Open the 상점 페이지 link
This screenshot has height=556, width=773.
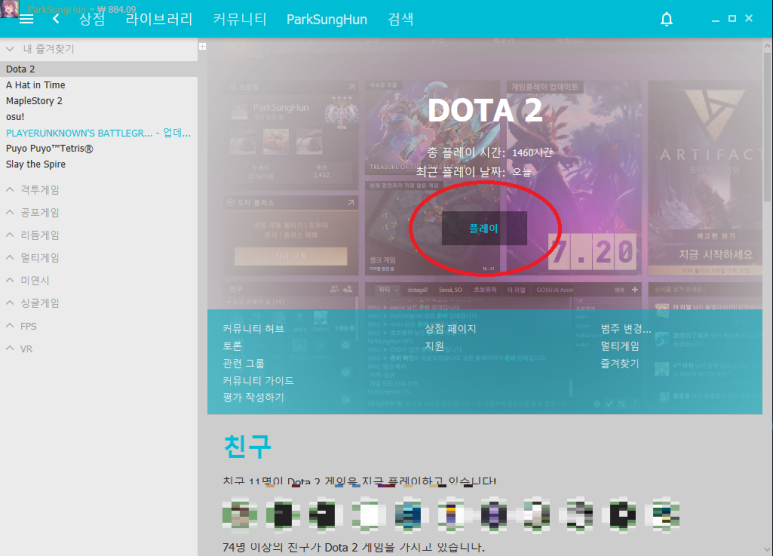click(x=450, y=329)
